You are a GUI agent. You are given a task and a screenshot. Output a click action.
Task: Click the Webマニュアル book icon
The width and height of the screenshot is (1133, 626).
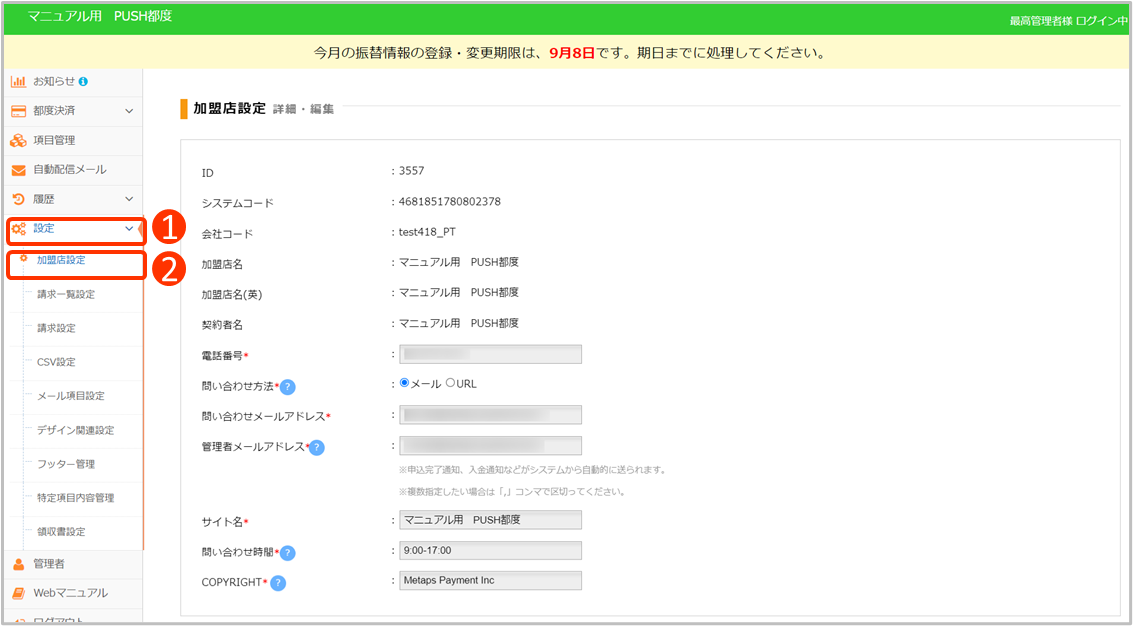click(x=18, y=593)
